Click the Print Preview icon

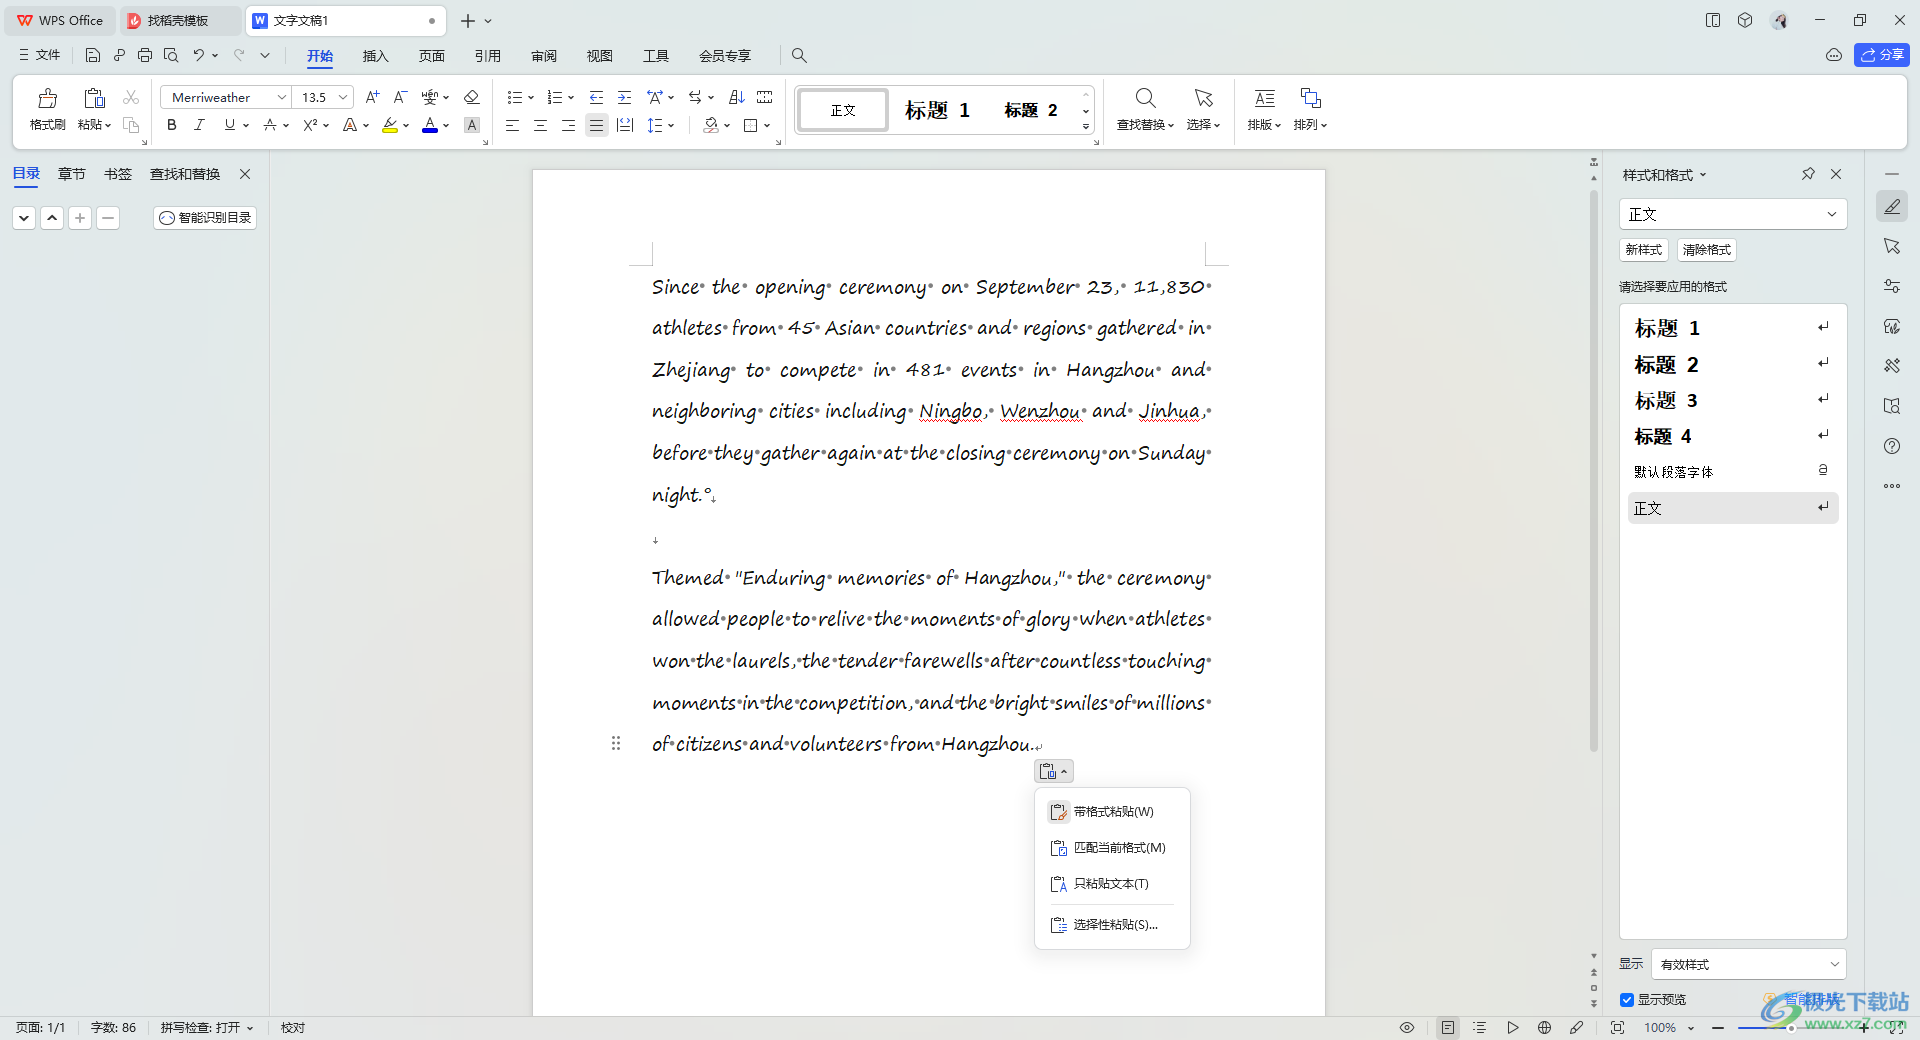point(171,55)
